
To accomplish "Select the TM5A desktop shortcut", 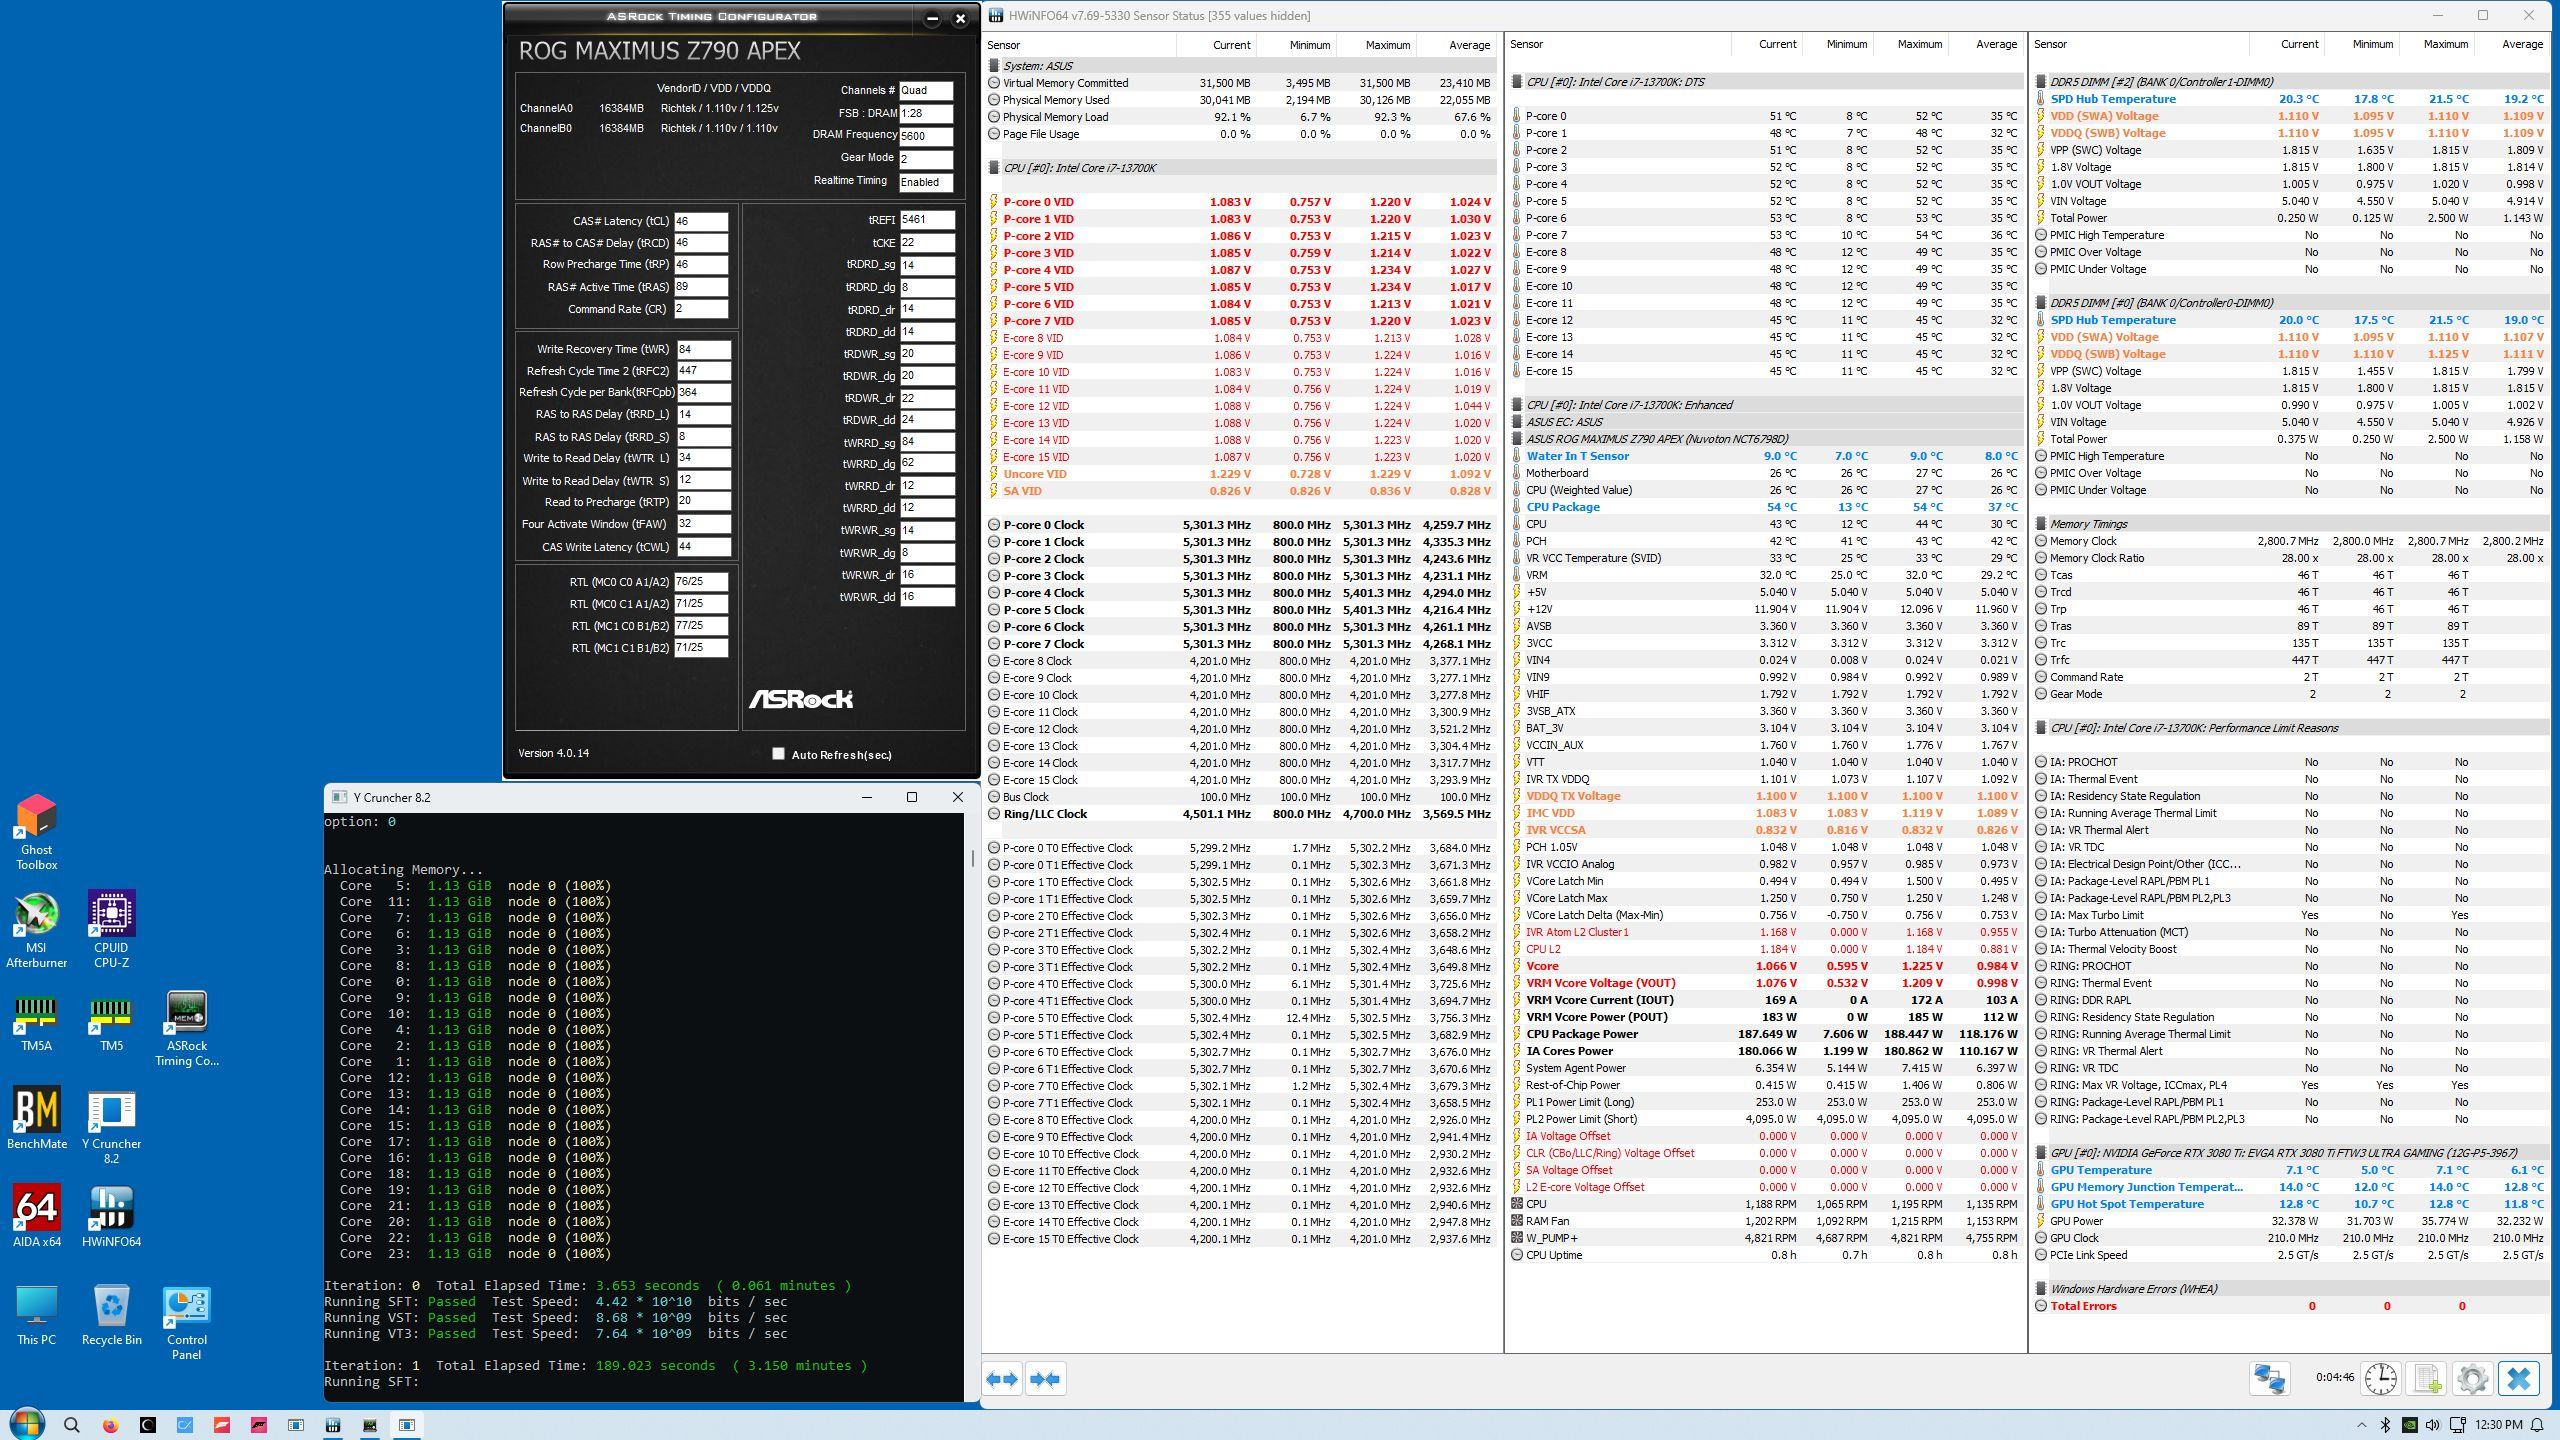I will coord(36,1022).
